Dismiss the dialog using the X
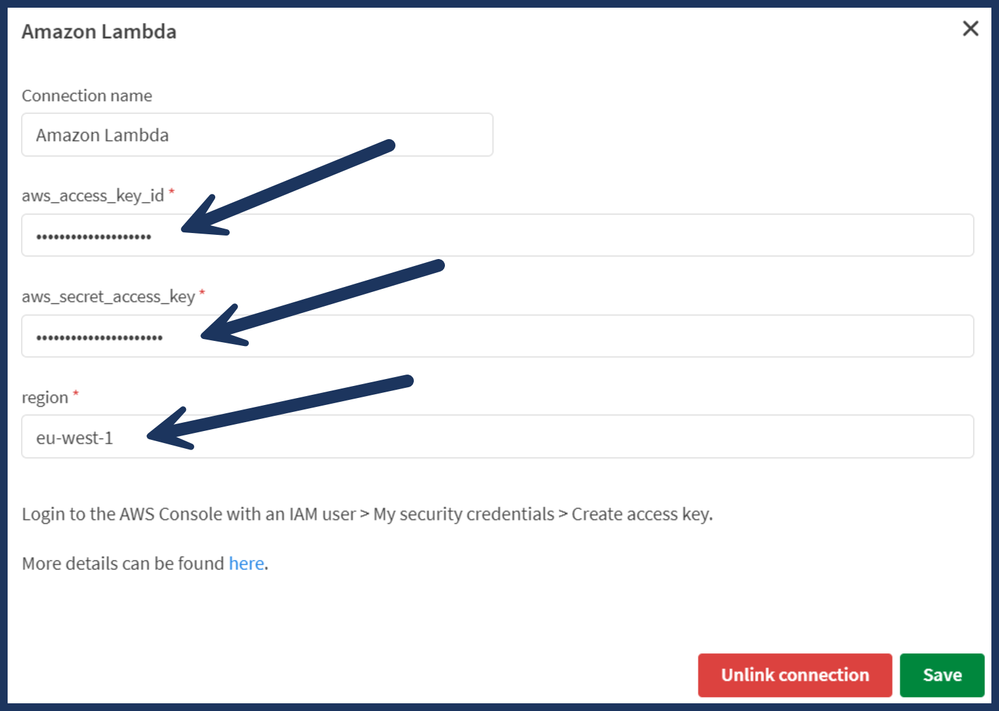This screenshot has height=711, width=999. pyautogui.click(x=970, y=28)
